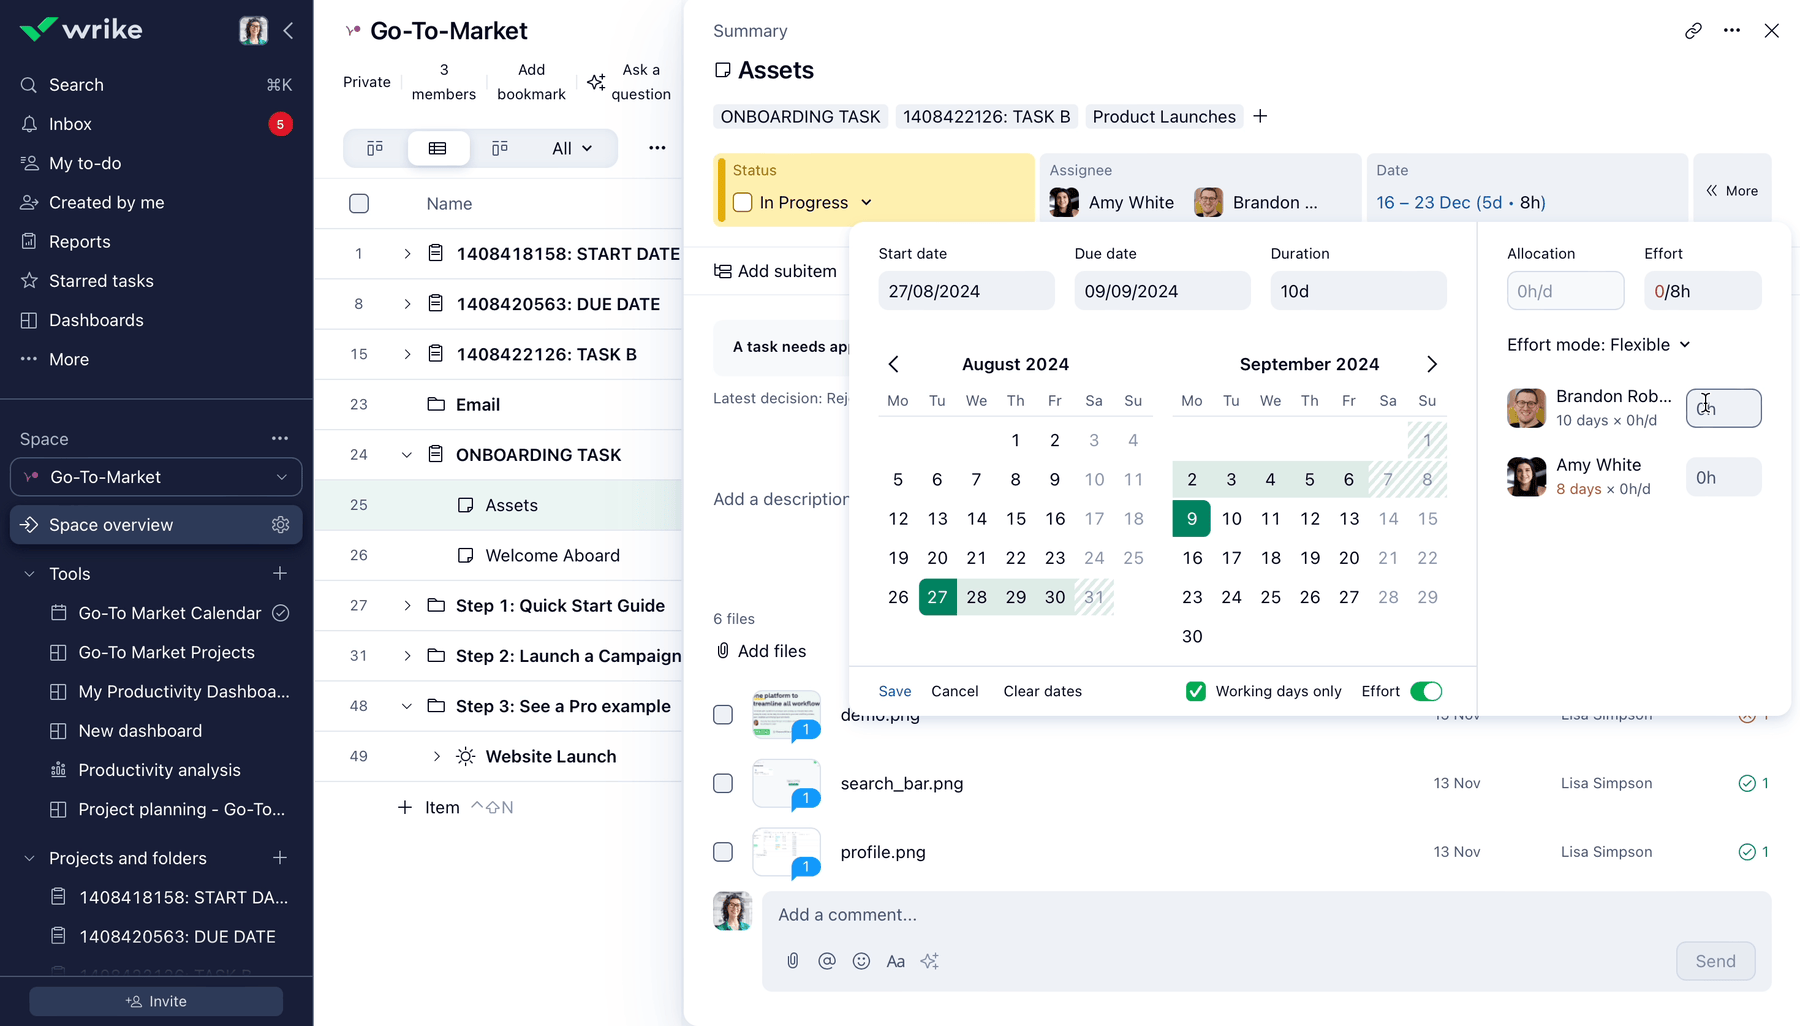
Task: Select the search_bar.png file checkbox
Action: (x=723, y=783)
